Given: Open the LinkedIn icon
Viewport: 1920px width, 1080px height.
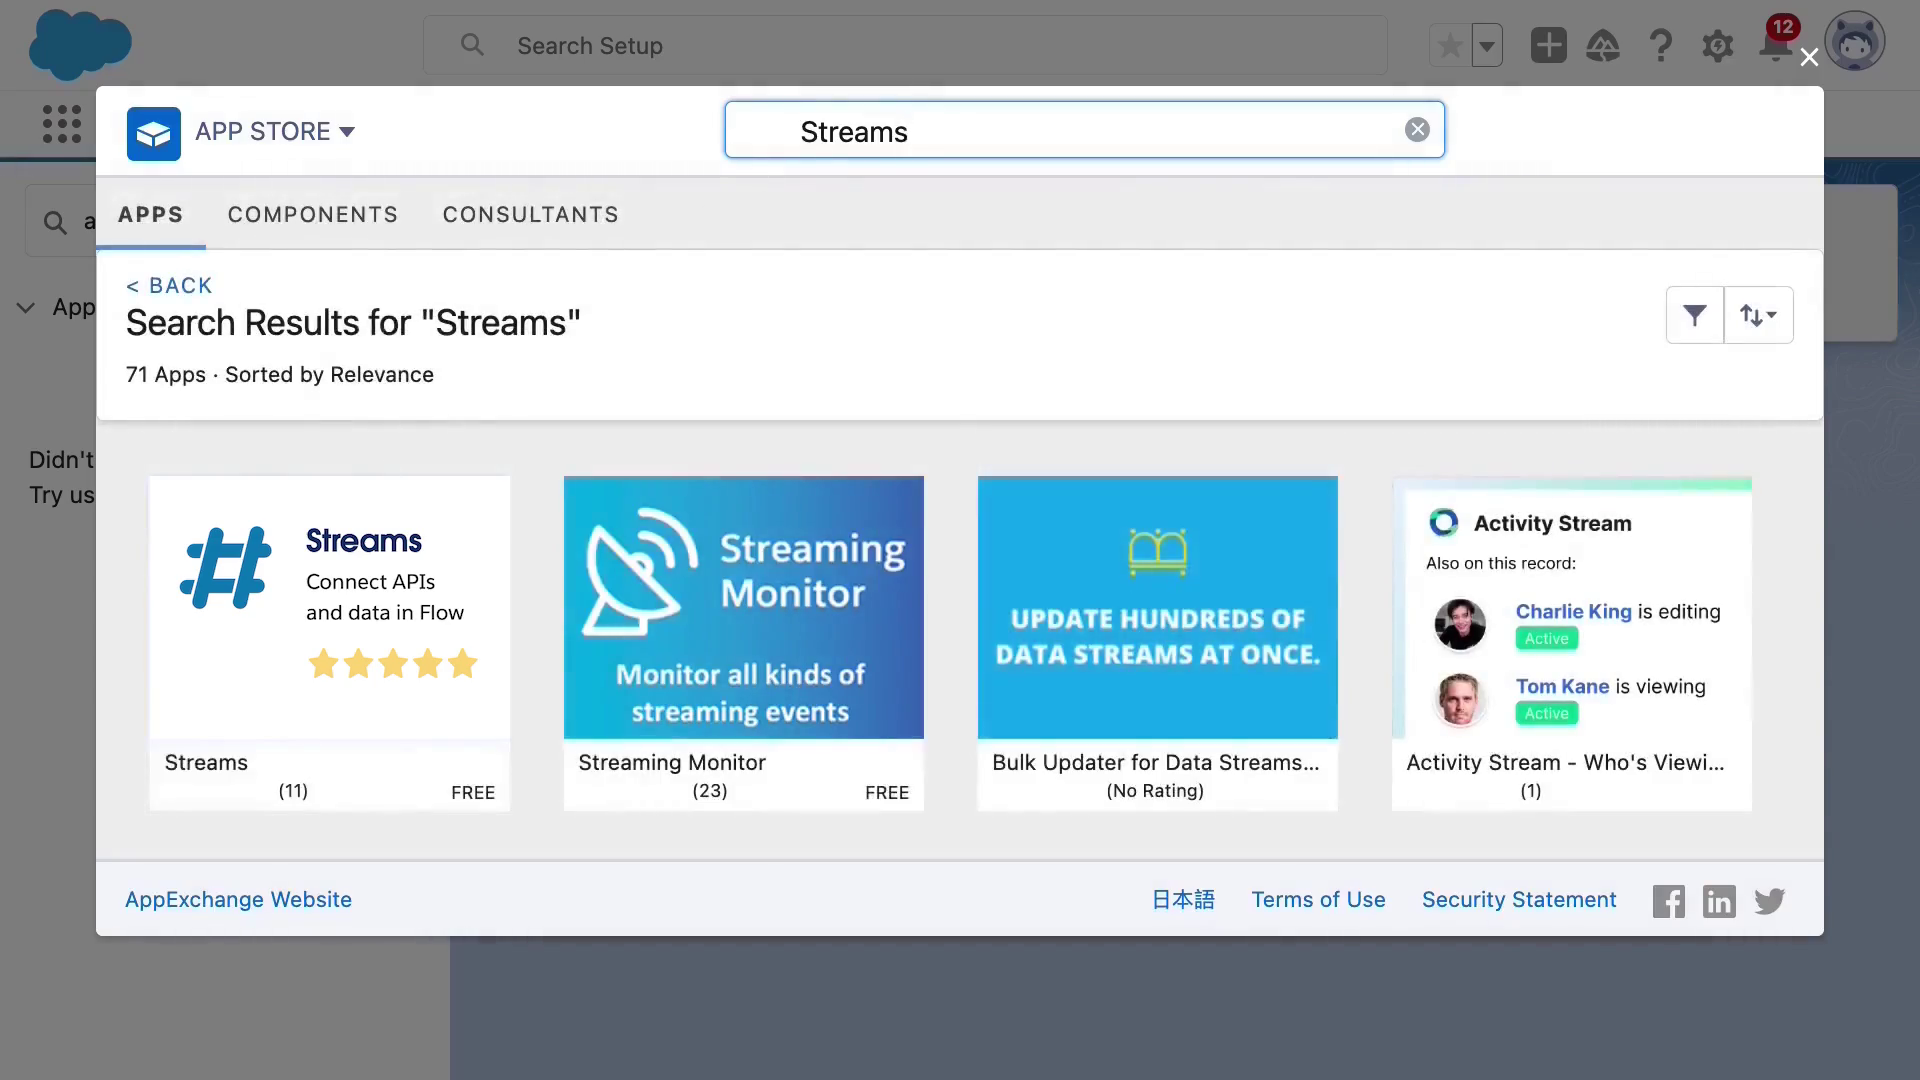Looking at the screenshot, I should pyautogui.click(x=1719, y=901).
